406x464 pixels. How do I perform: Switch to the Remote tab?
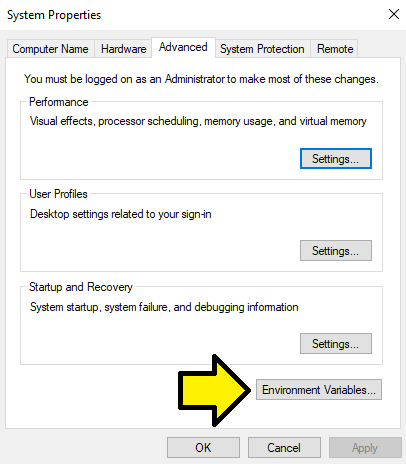335,49
